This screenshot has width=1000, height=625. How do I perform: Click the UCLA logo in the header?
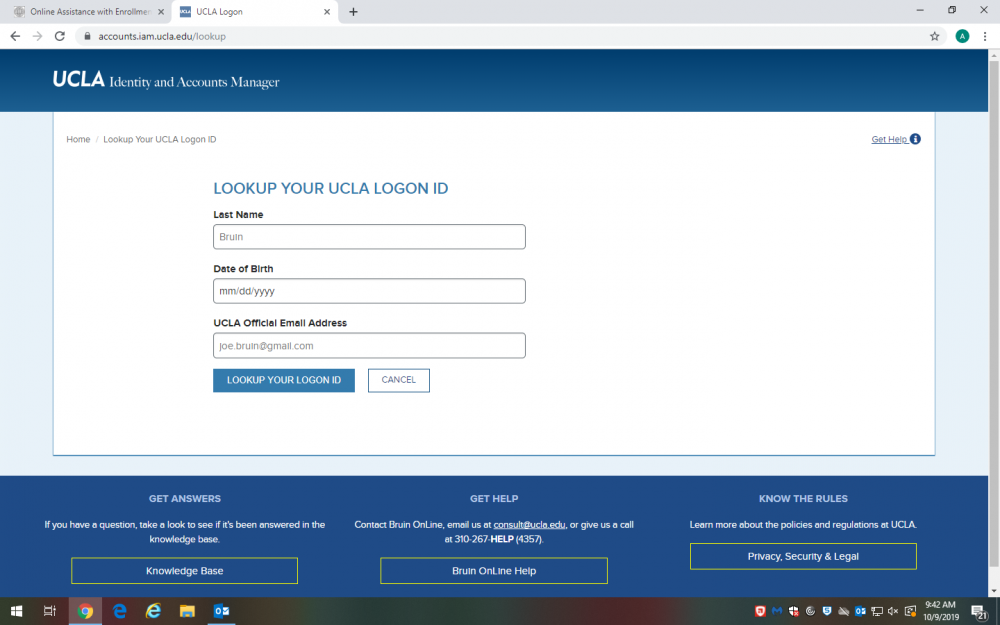coord(78,80)
